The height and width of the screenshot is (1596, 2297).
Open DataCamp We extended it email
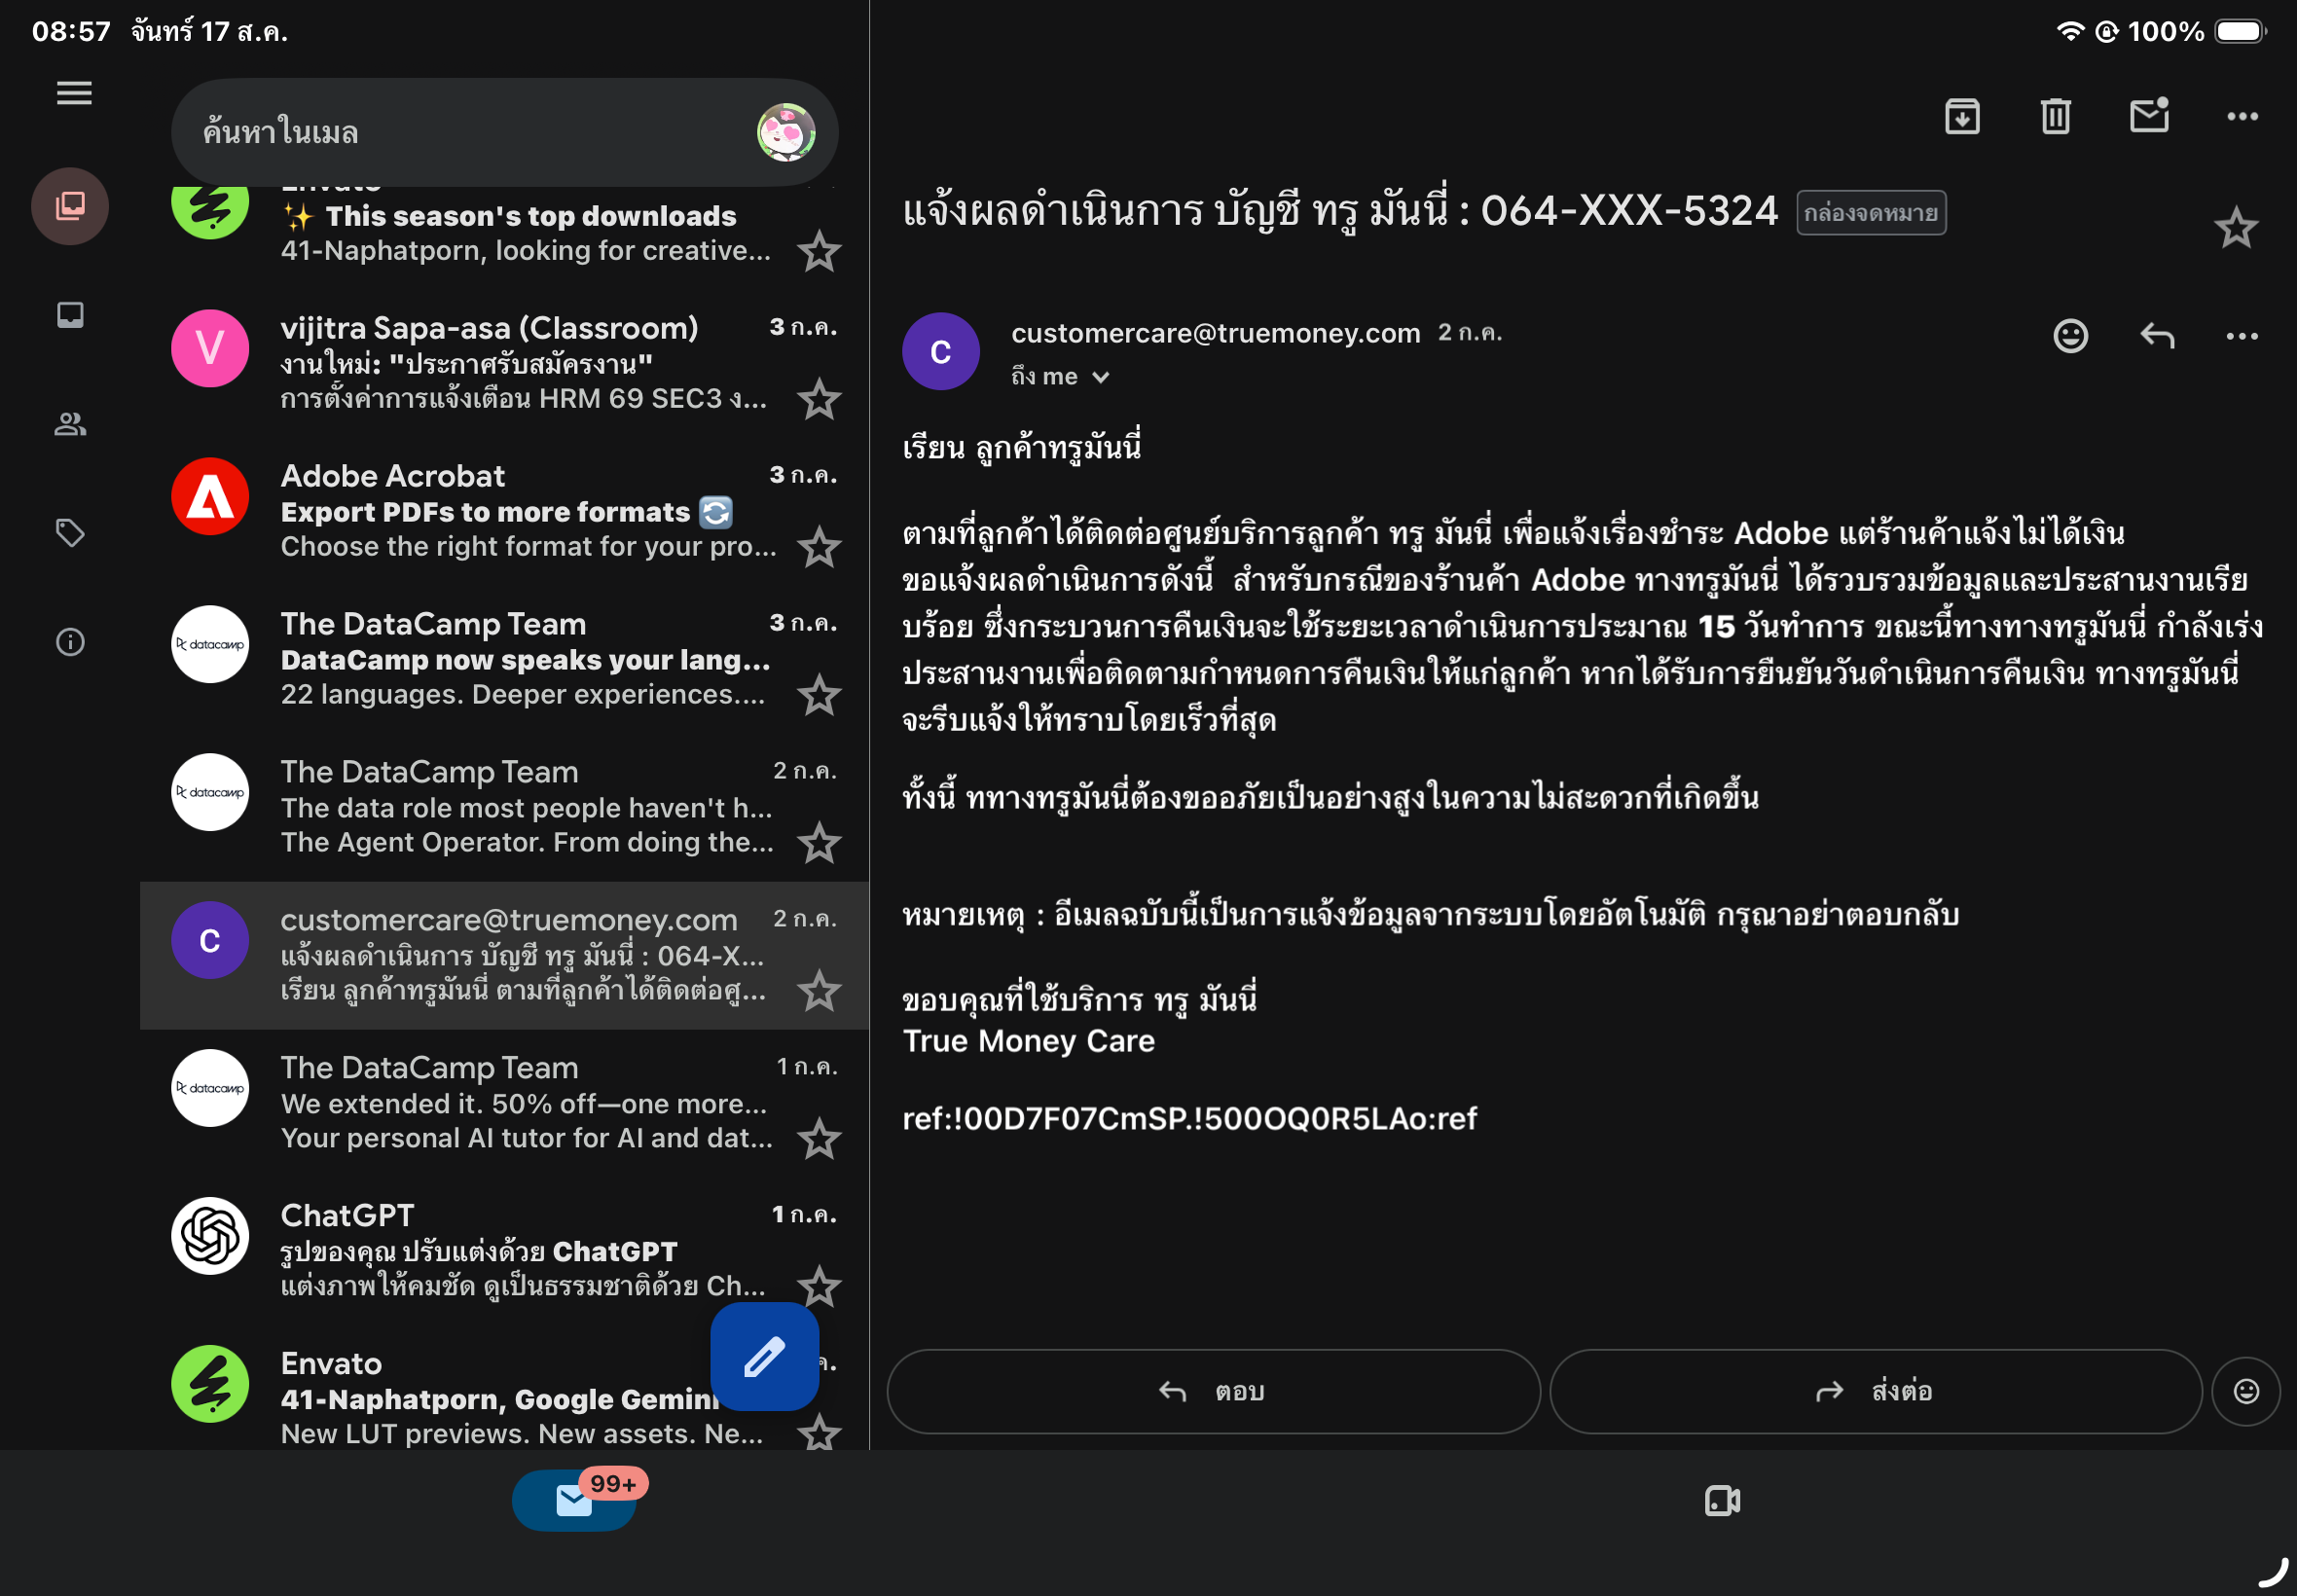pos(505,1103)
